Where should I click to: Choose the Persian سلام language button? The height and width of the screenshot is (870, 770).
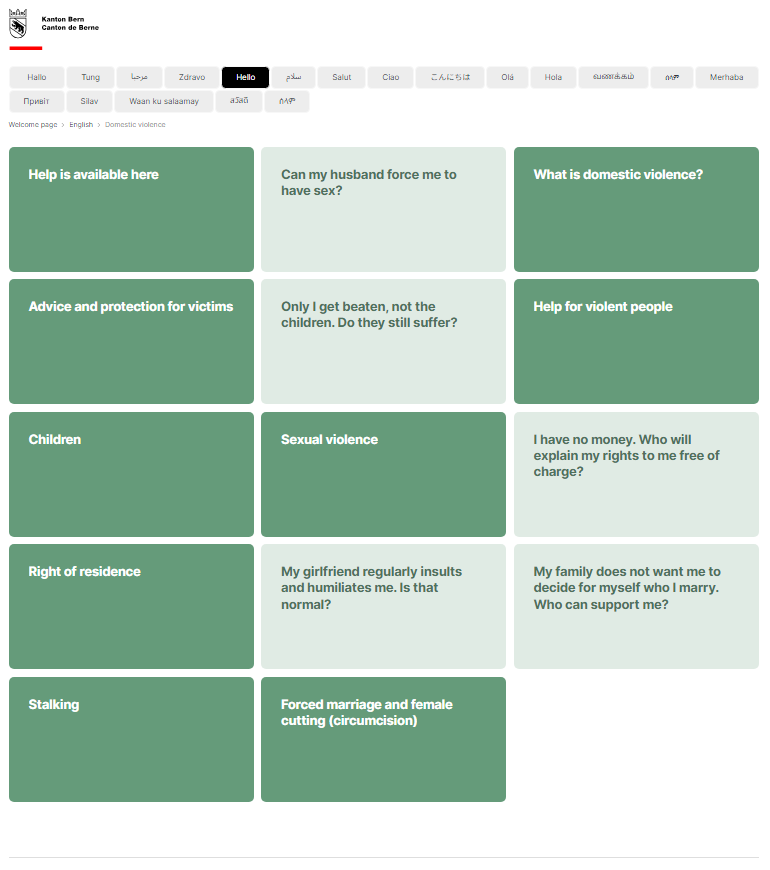coord(293,77)
